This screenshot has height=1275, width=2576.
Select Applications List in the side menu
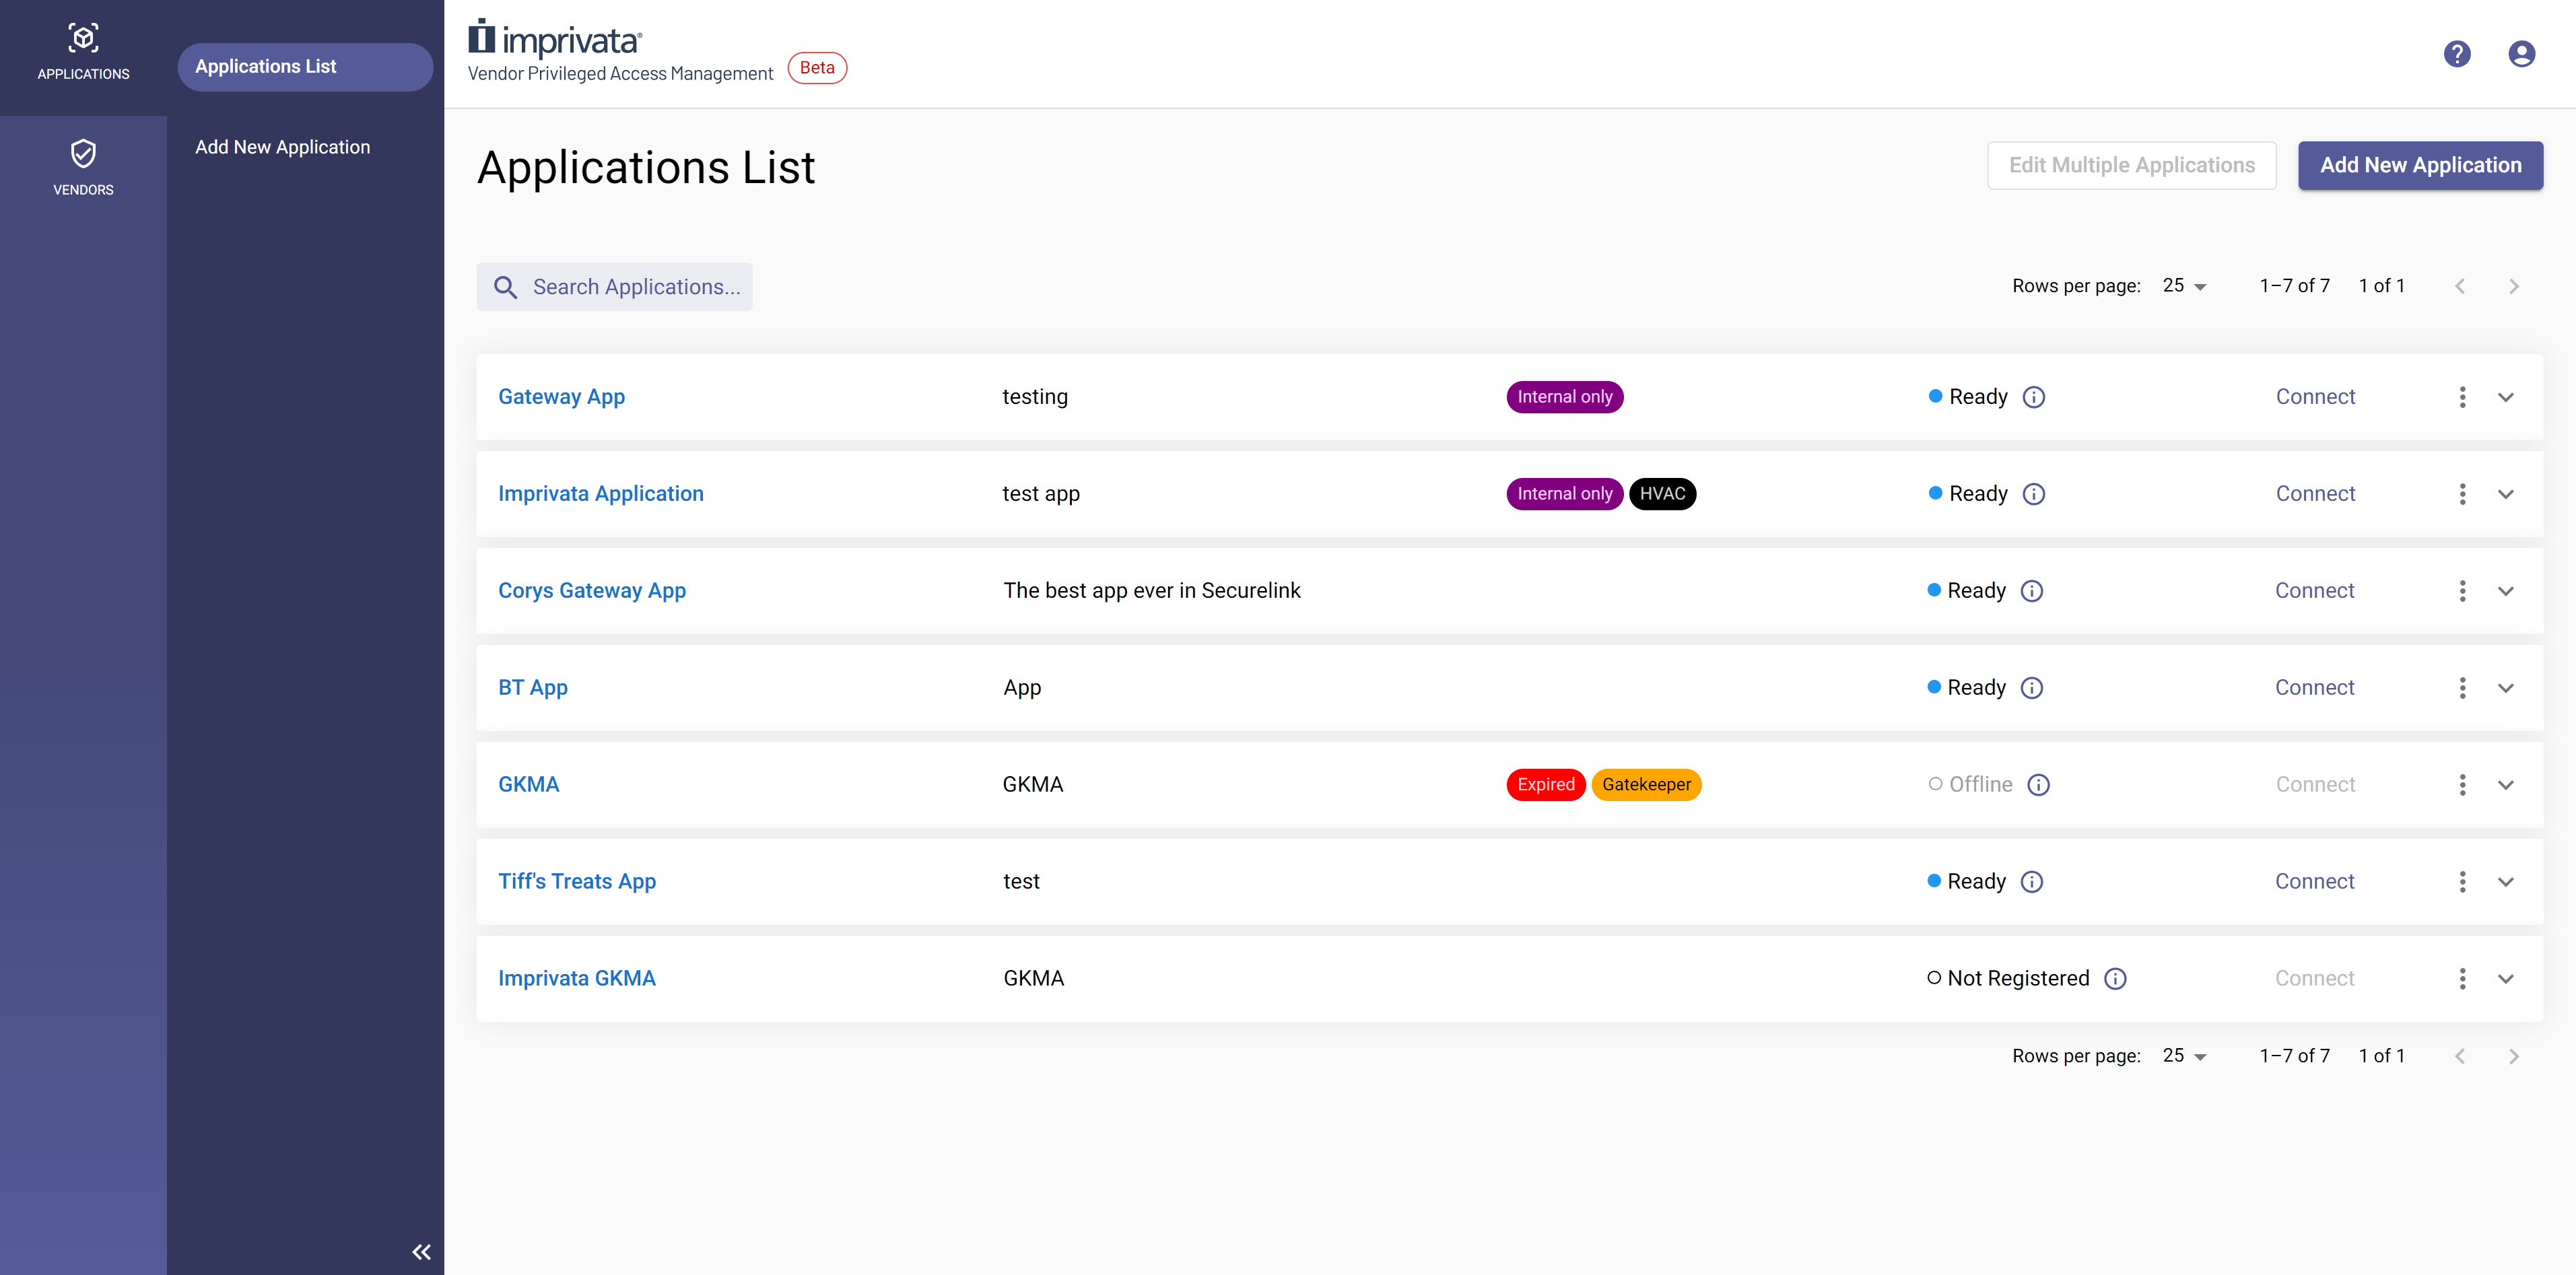click(305, 67)
